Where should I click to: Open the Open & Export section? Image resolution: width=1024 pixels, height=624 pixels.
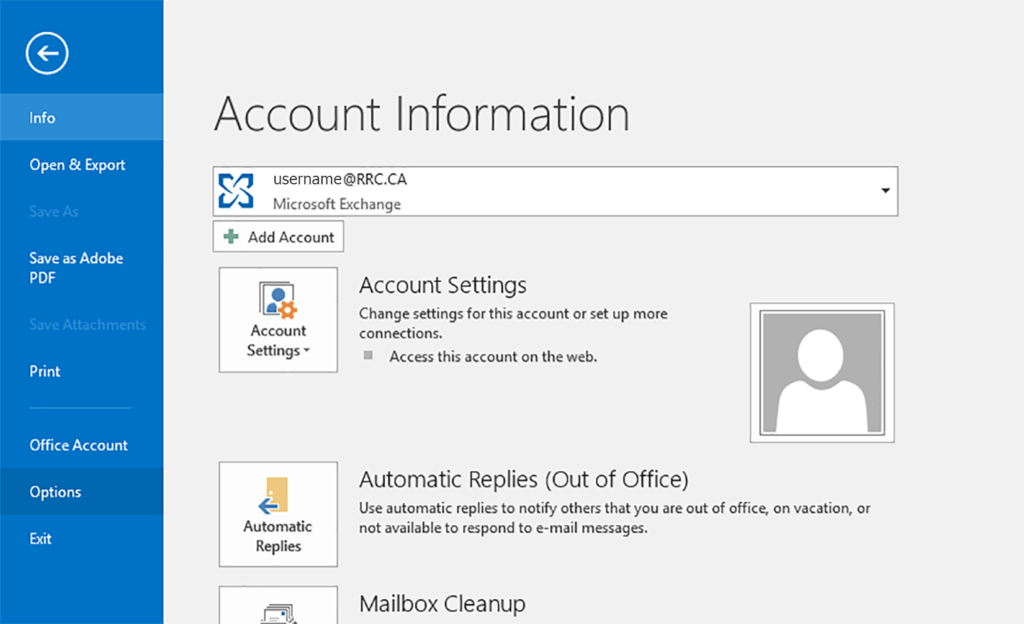pos(77,165)
